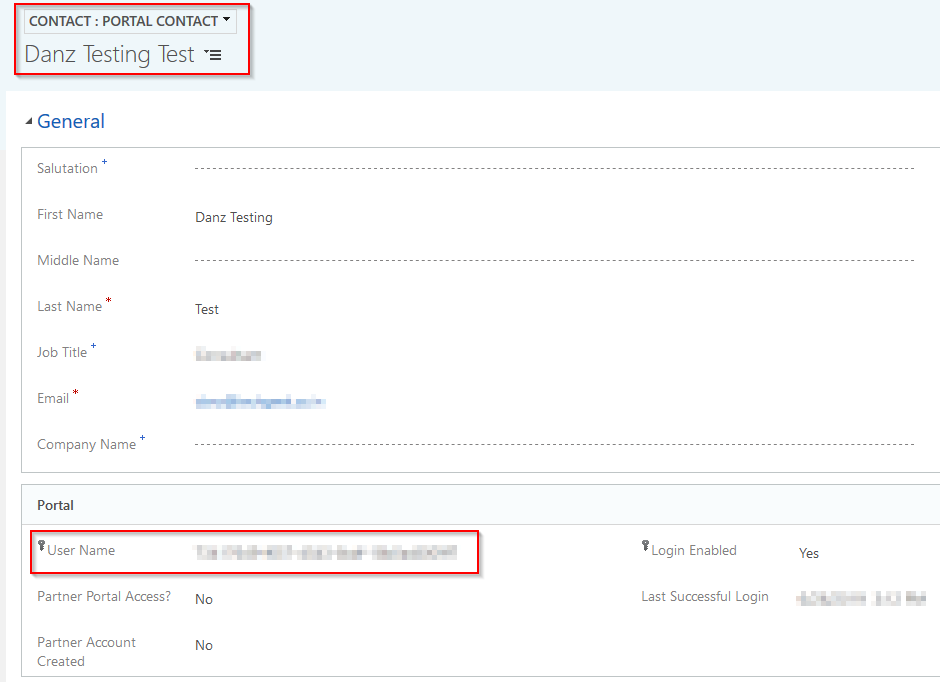The image size is (940, 682).
Task: Click the blurred Job Title value
Action: (228, 354)
